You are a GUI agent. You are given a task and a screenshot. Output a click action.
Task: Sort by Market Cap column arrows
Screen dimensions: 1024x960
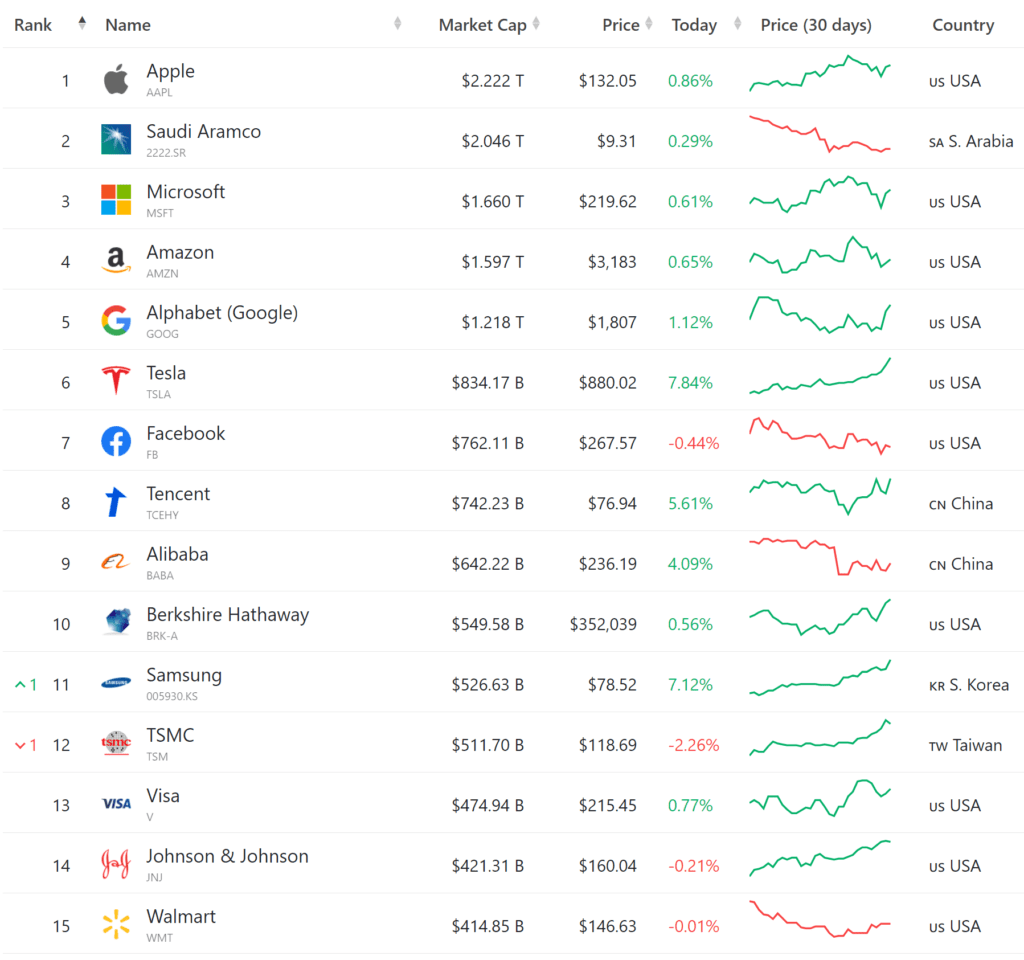pyautogui.click(x=536, y=24)
